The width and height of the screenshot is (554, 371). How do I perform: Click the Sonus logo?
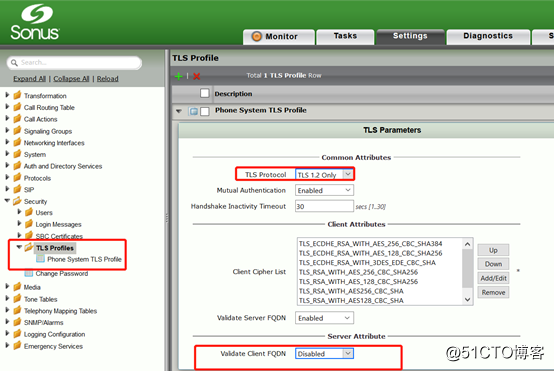(35, 22)
